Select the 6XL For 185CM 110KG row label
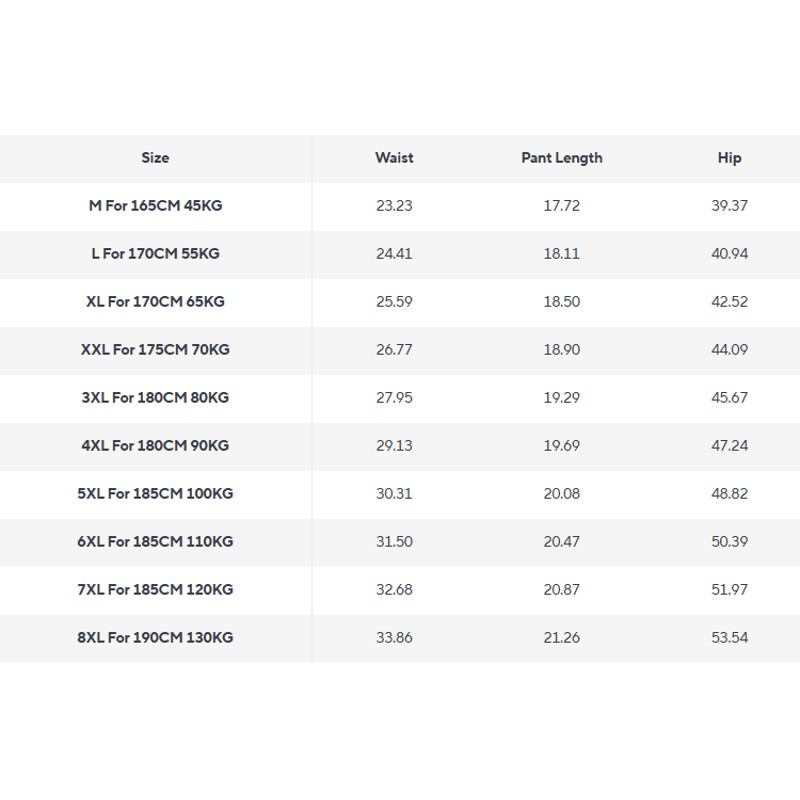Image resolution: width=800 pixels, height=800 pixels. (x=155, y=542)
